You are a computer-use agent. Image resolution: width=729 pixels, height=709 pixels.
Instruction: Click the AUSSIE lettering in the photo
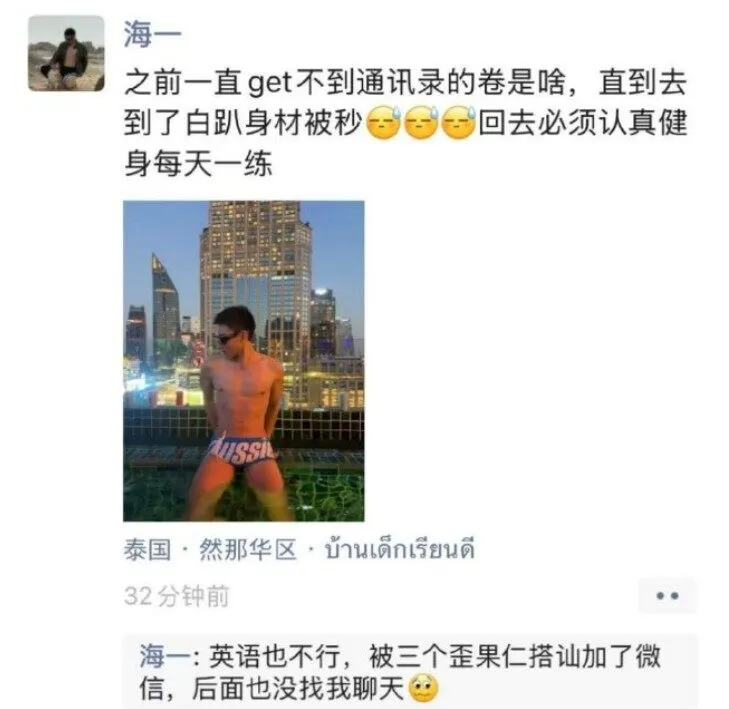pos(242,450)
